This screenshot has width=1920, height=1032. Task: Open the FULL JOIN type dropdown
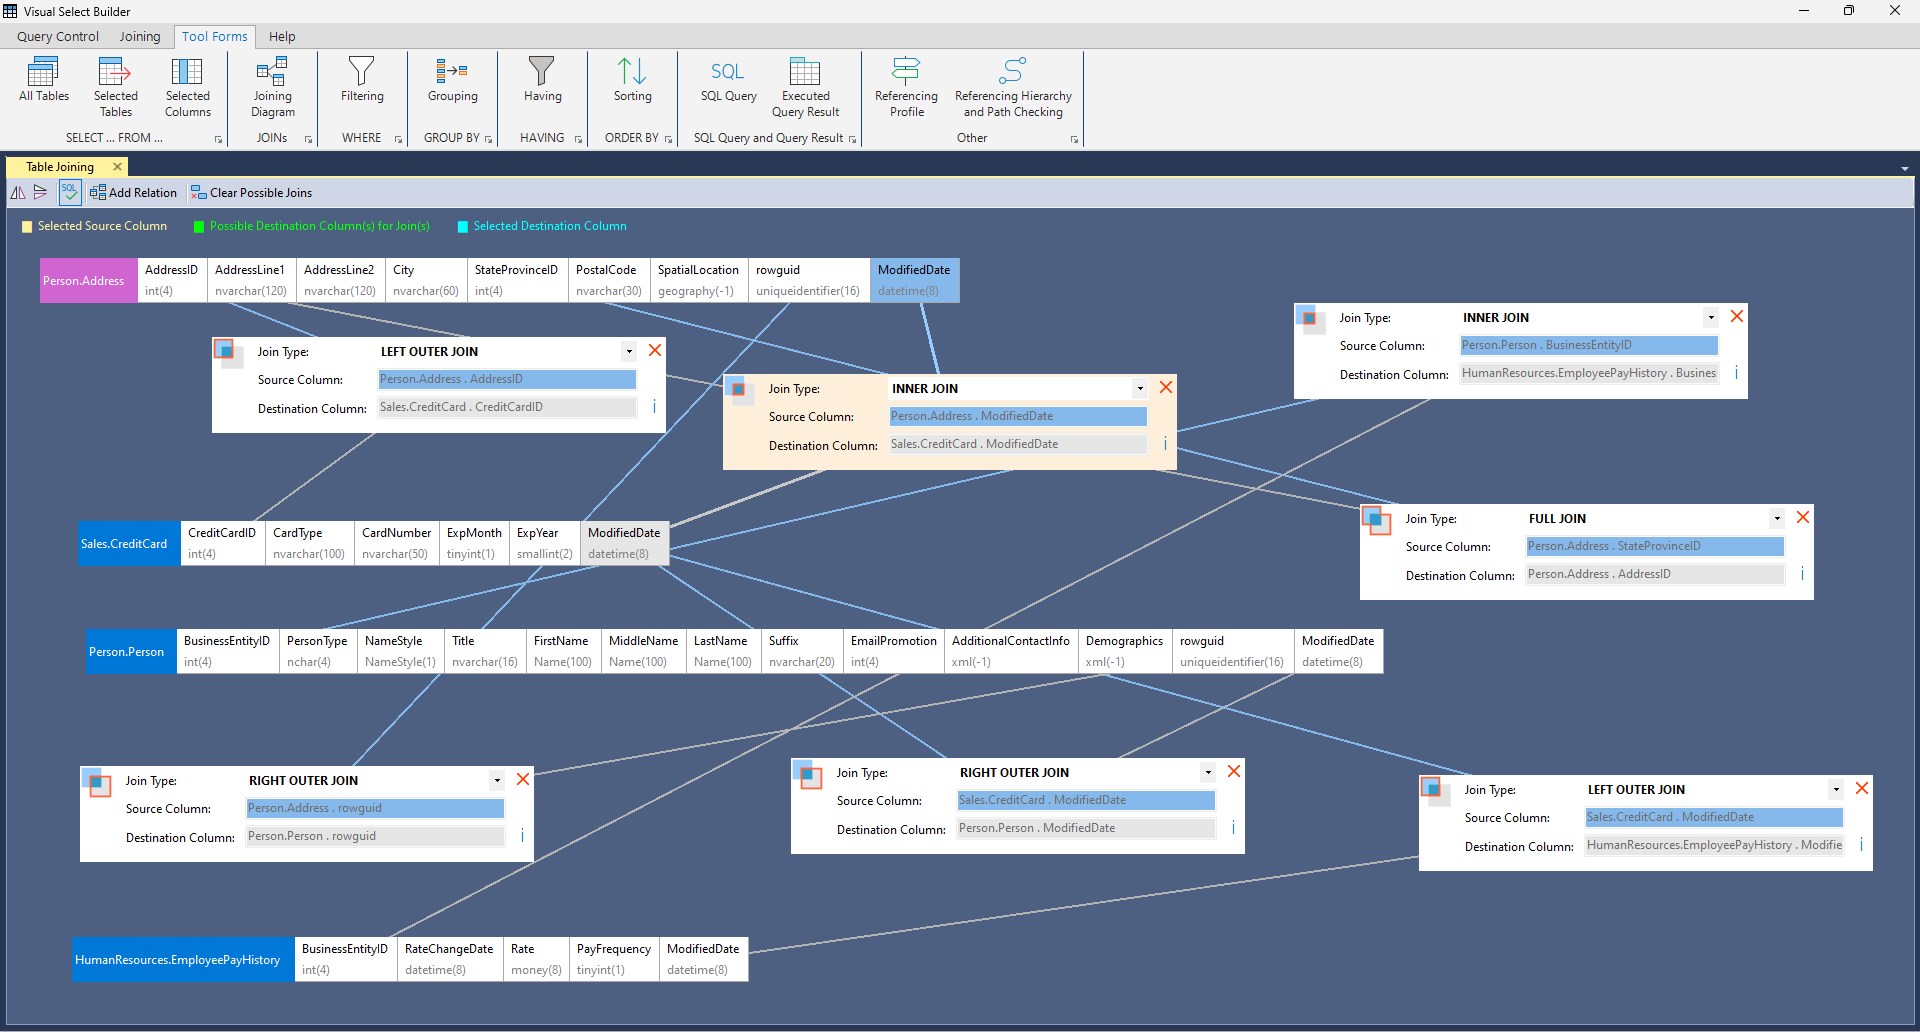pos(1777,519)
